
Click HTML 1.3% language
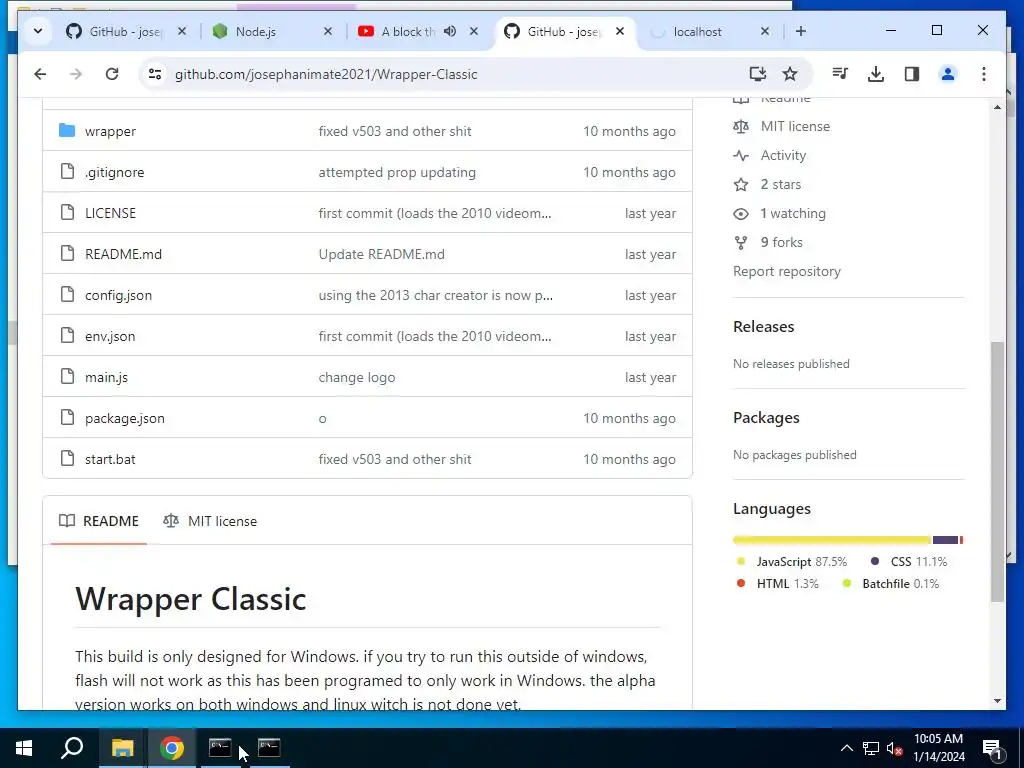[777, 584]
